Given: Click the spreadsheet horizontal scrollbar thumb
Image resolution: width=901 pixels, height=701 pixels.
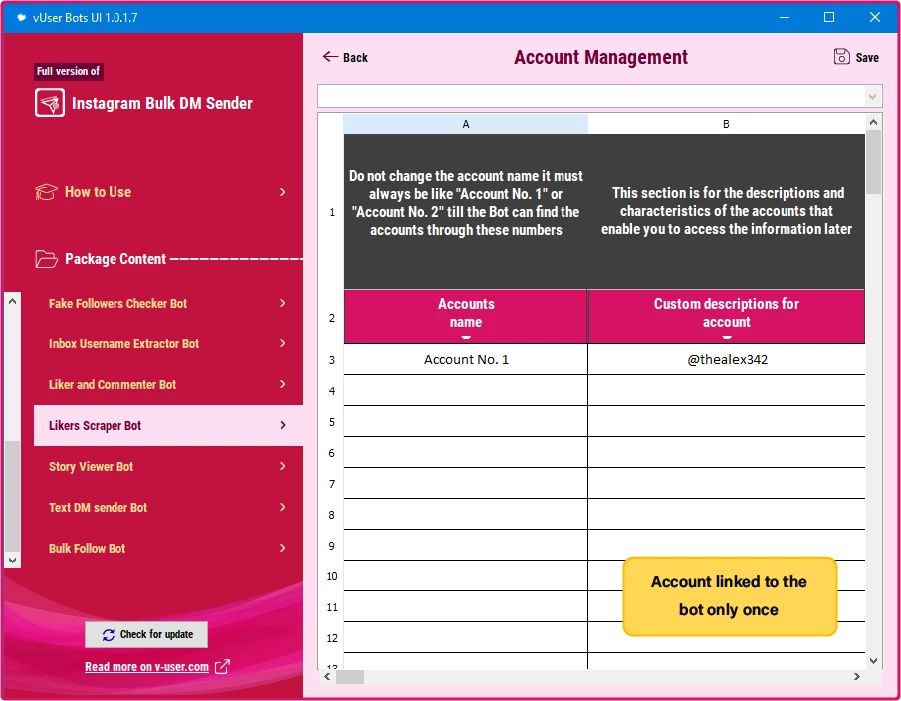Looking at the screenshot, I should [x=350, y=676].
